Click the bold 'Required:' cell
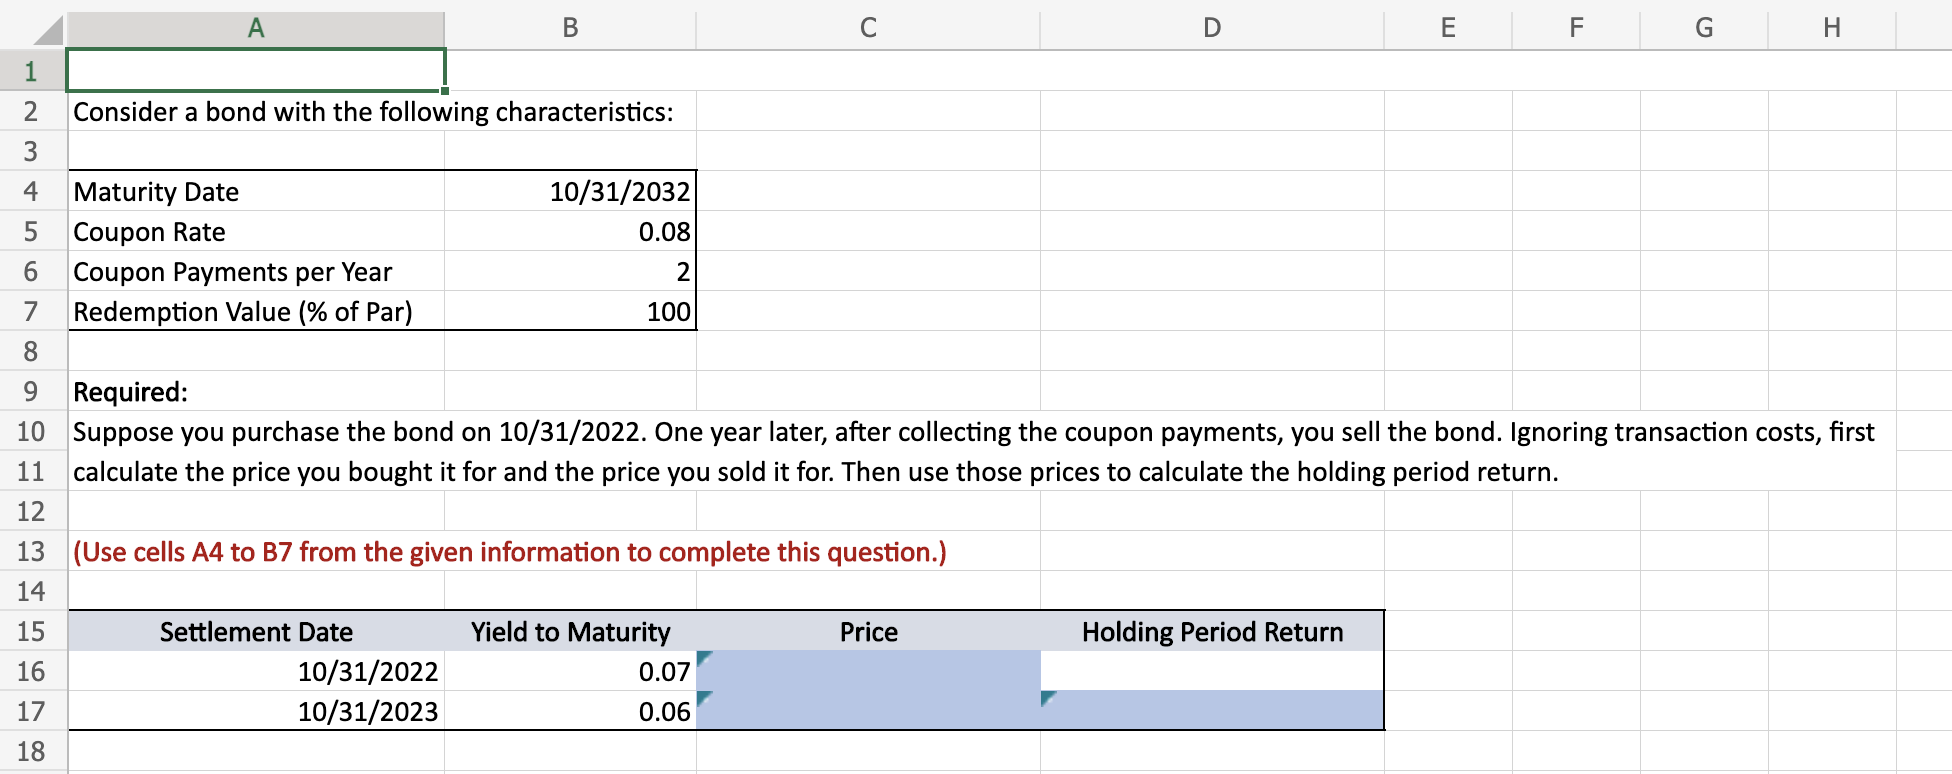 pyautogui.click(x=256, y=391)
